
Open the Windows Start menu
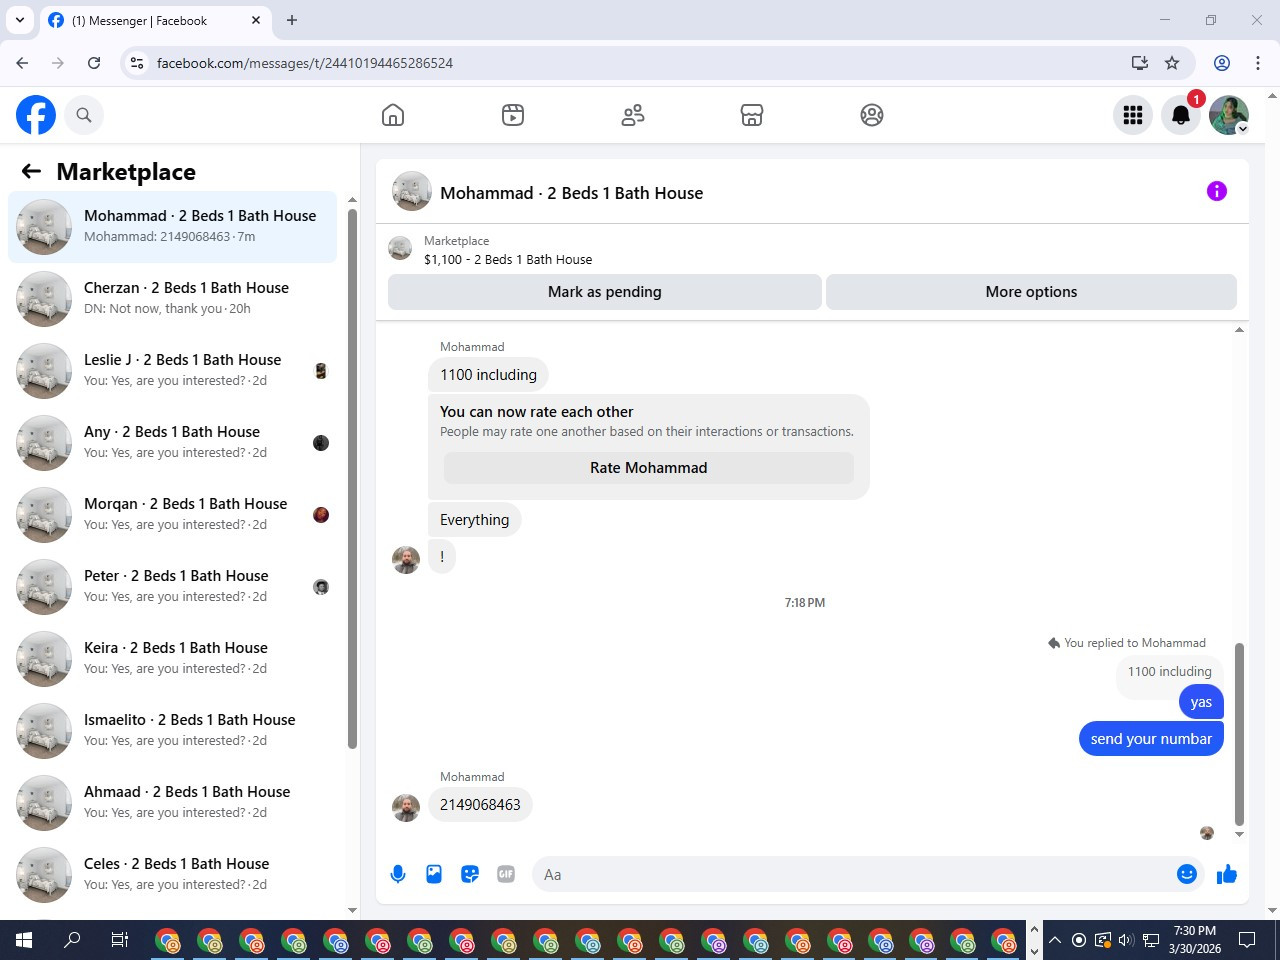24,940
